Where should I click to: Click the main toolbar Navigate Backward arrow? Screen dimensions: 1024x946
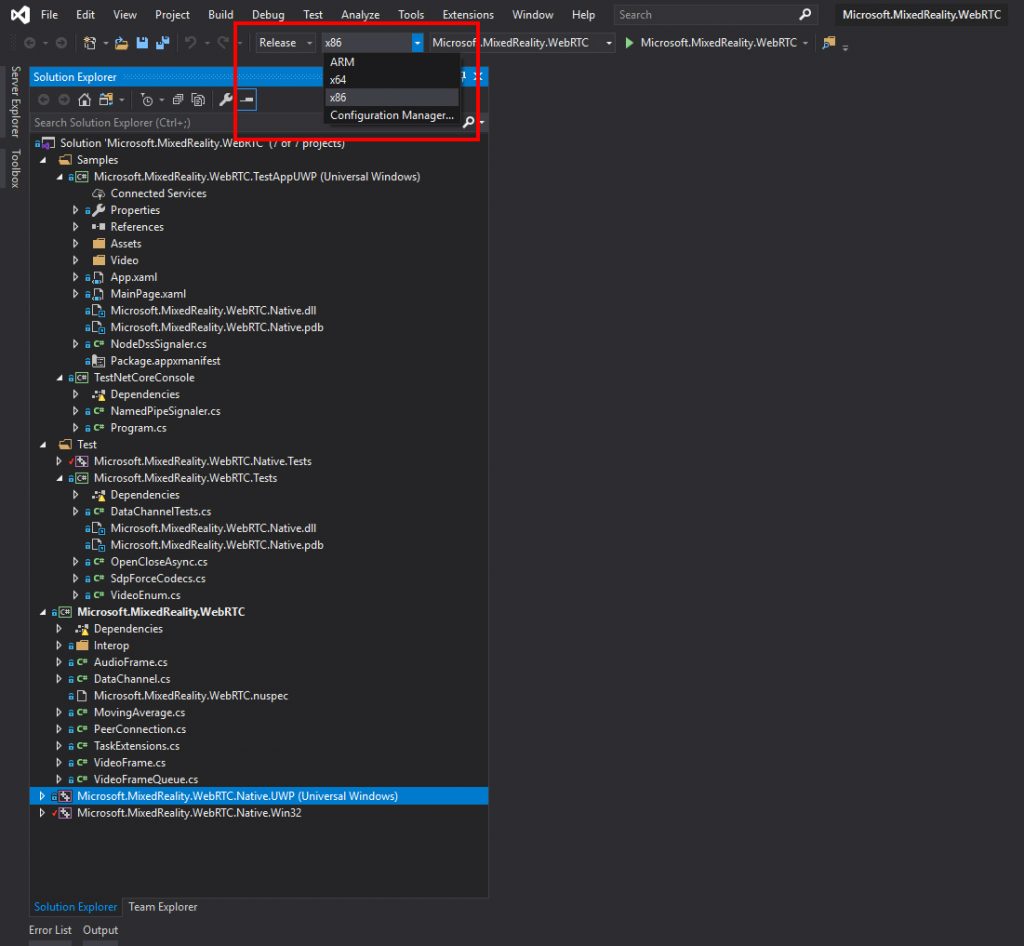point(29,42)
